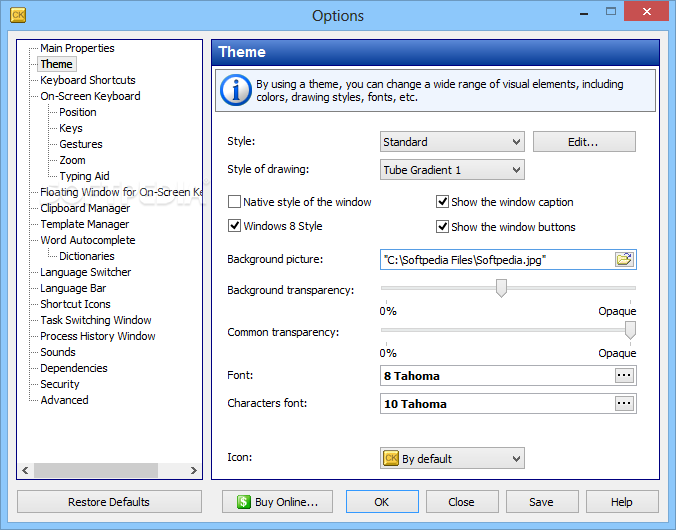Viewport: 676px width, 530px height.
Task: Click the CK app icon in title bar
Action: 18,15
